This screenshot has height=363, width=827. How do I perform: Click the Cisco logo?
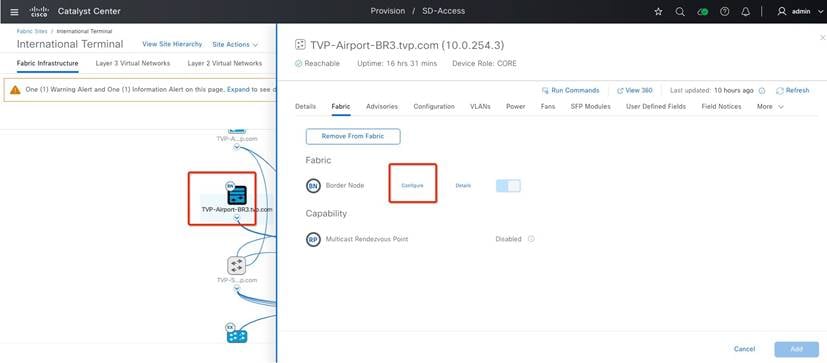(40, 11)
